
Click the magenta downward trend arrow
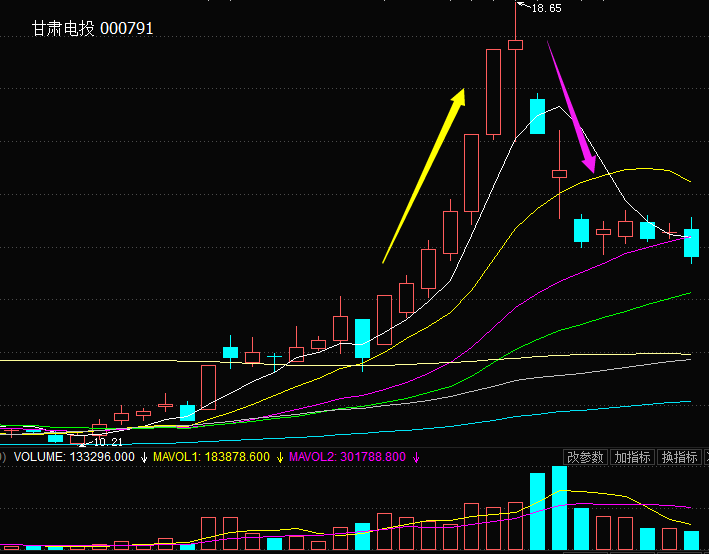coord(572,107)
